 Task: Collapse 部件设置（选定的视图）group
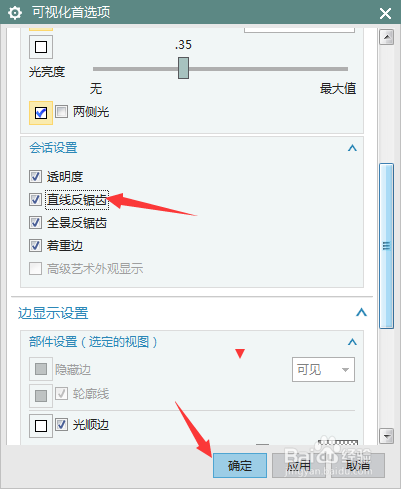[352, 342]
